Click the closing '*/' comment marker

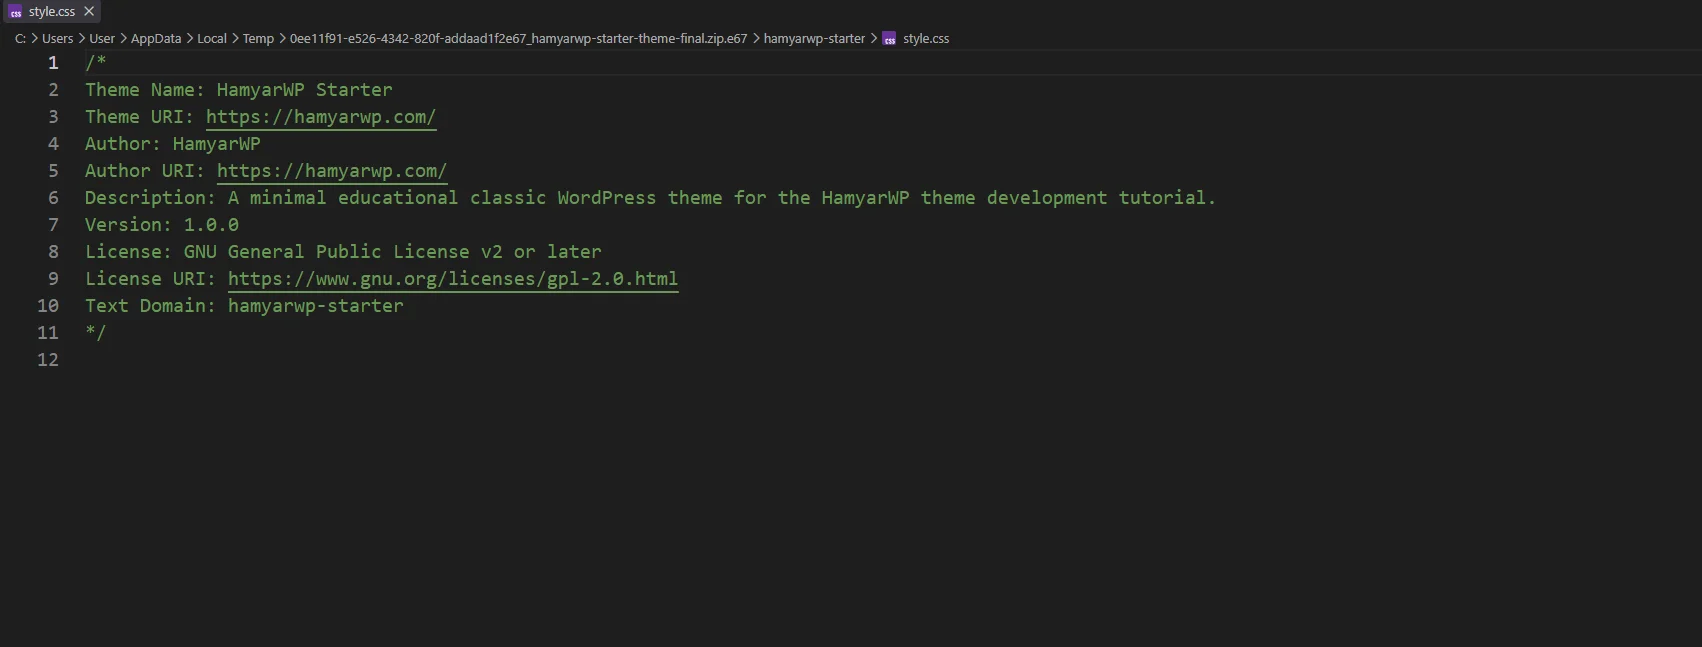96,333
